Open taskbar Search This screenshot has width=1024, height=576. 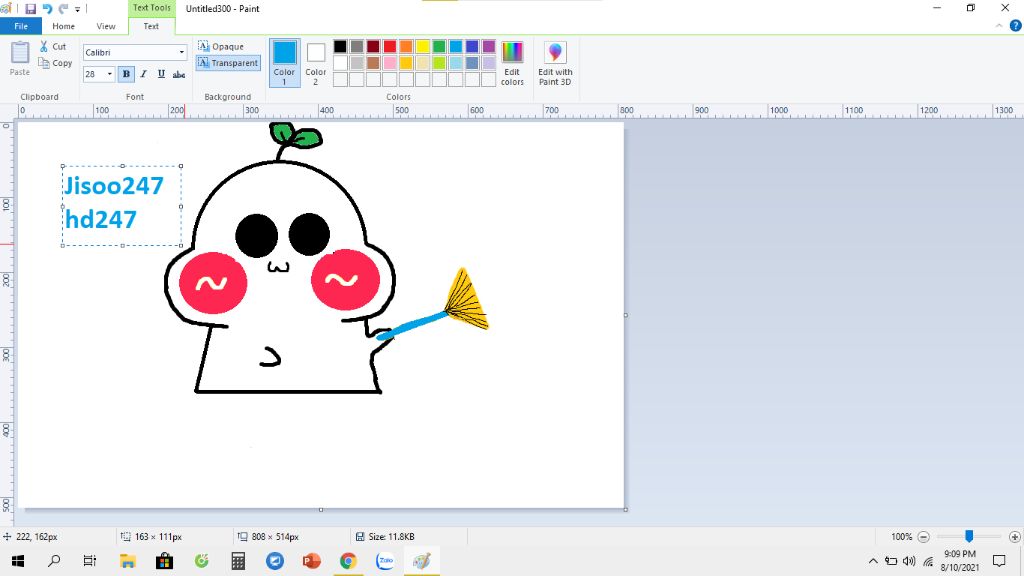click(x=54, y=561)
